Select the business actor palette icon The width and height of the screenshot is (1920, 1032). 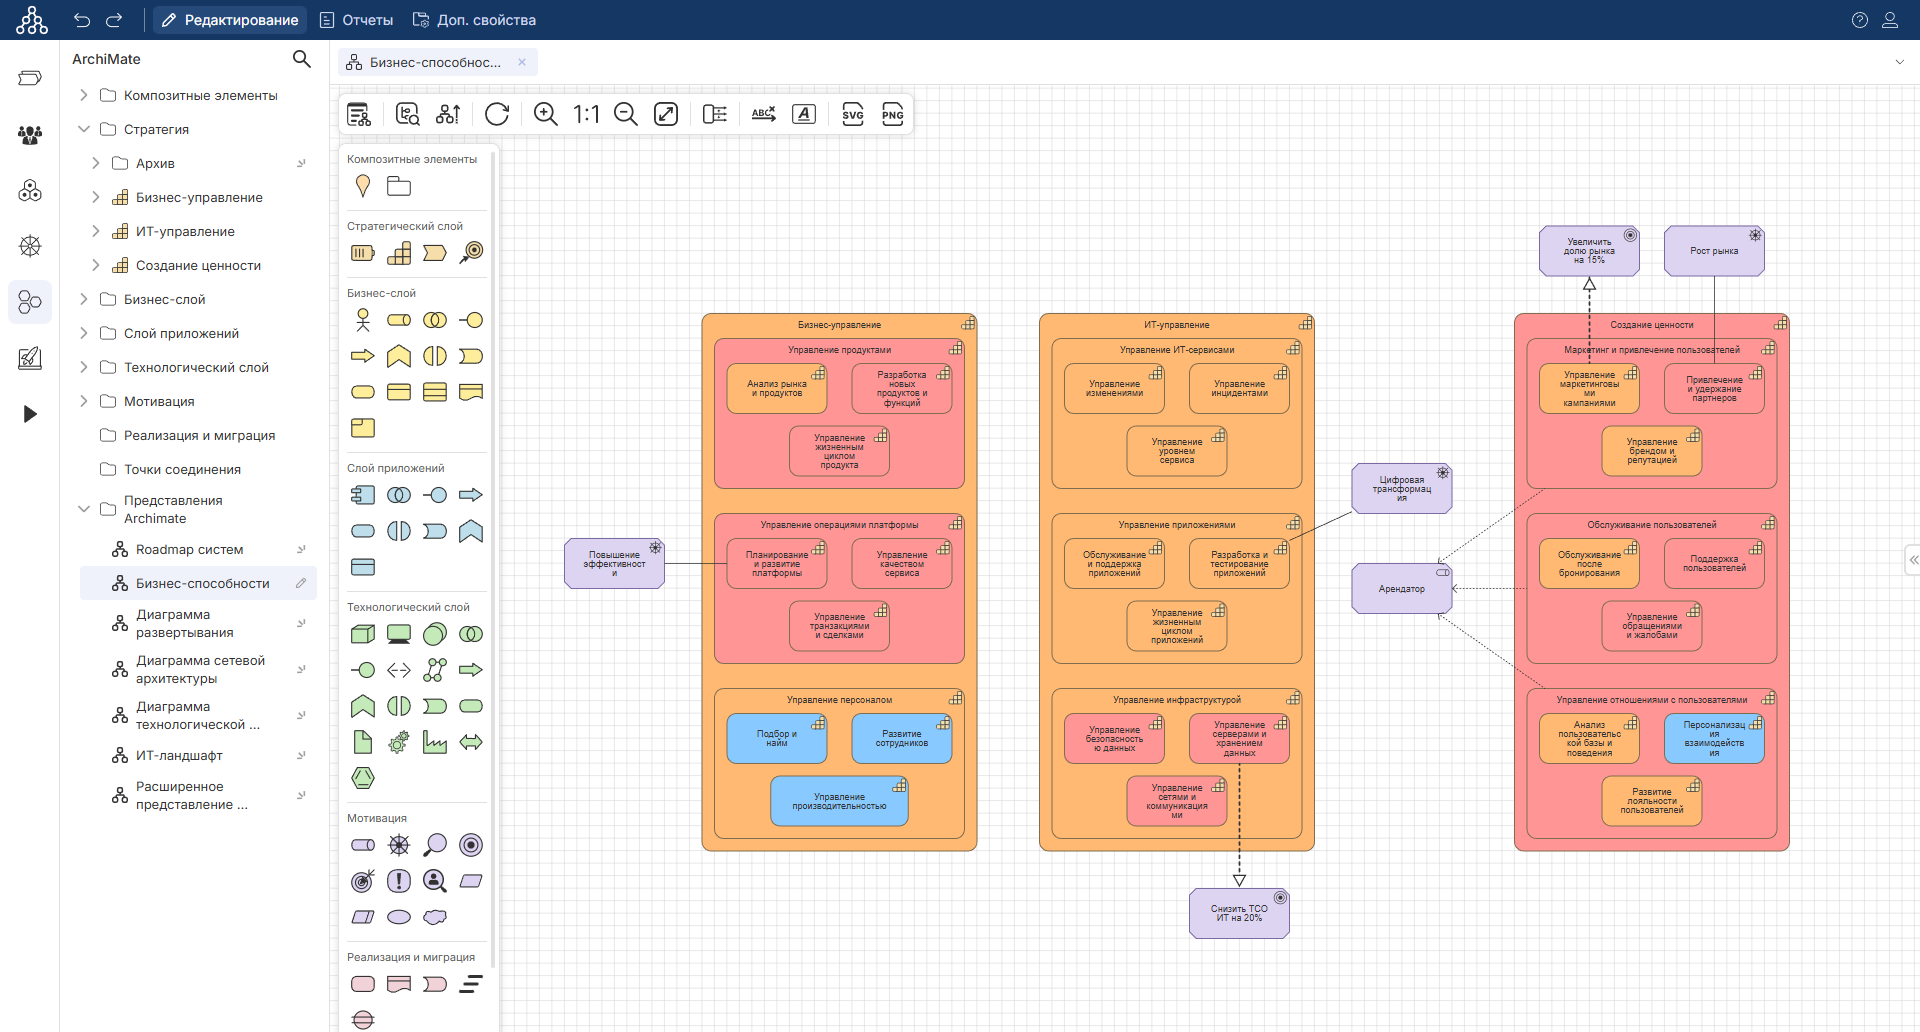[363, 320]
